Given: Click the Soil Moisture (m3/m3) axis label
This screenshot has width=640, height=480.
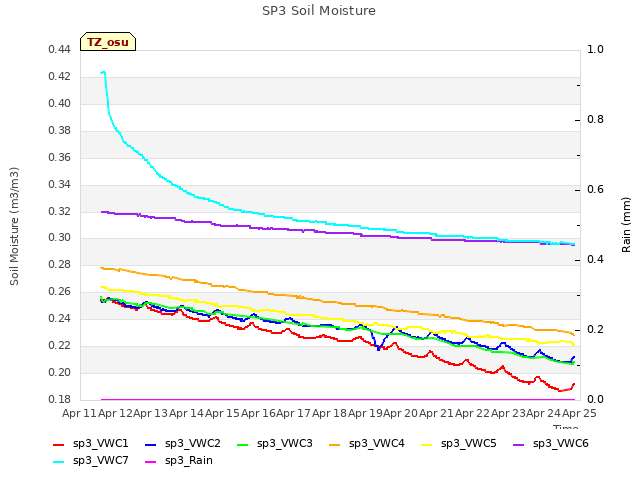Looking at the screenshot, I should (14, 226).
